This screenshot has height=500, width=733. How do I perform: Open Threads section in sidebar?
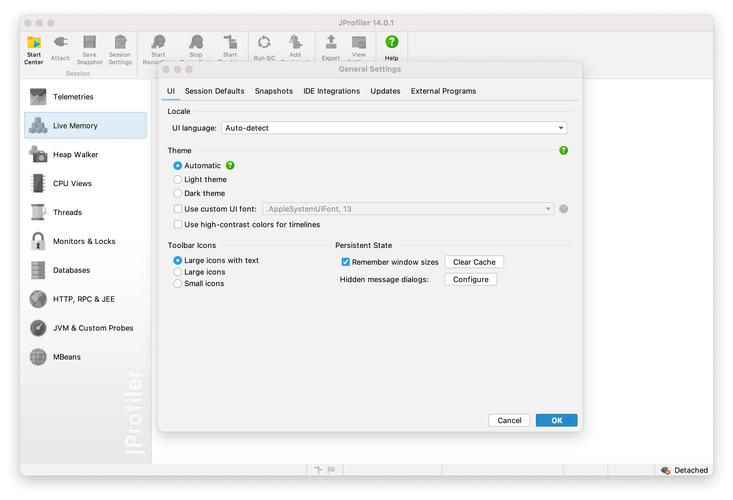tap(86, 213)
